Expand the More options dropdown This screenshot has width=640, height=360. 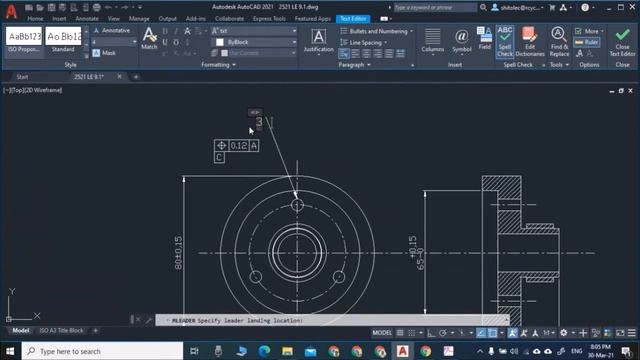point(589,31)
